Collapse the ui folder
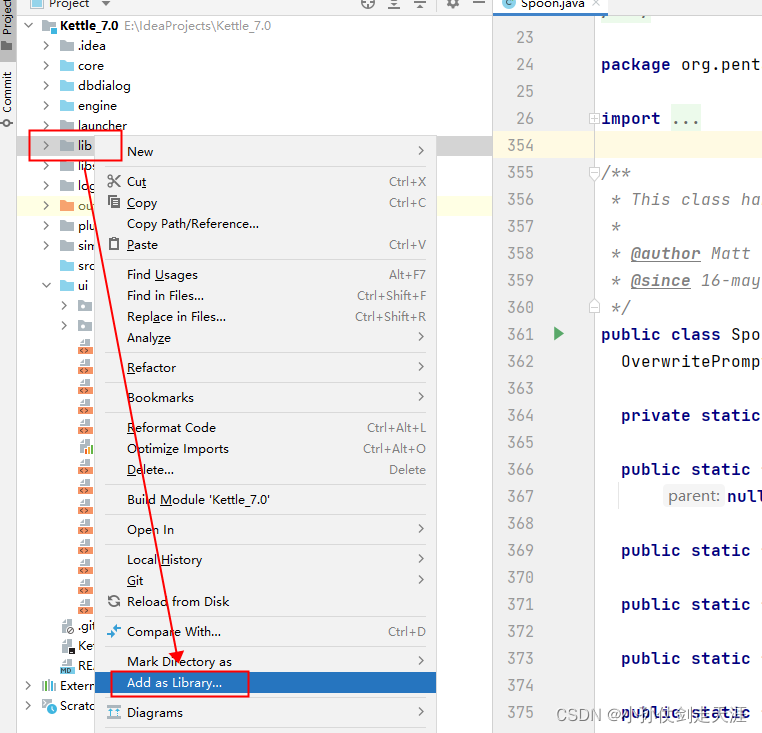Screen dimensions: 762x733 46,285
